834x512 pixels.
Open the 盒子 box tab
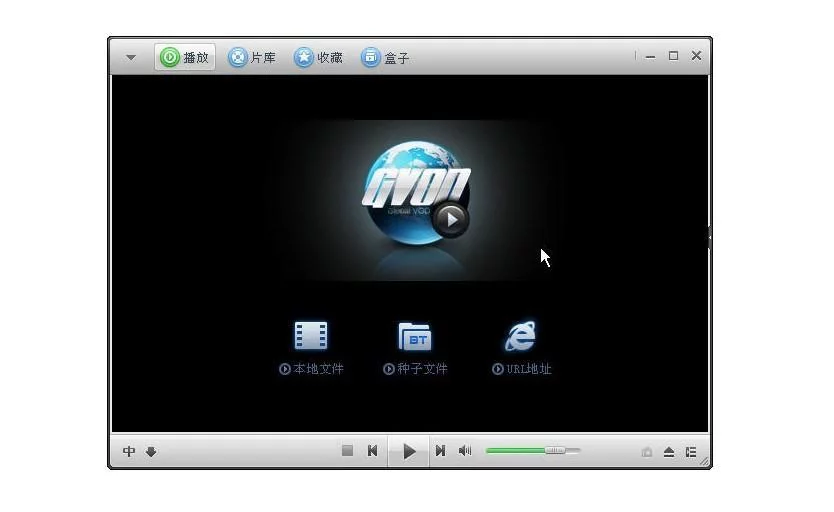tap(385, 58)
